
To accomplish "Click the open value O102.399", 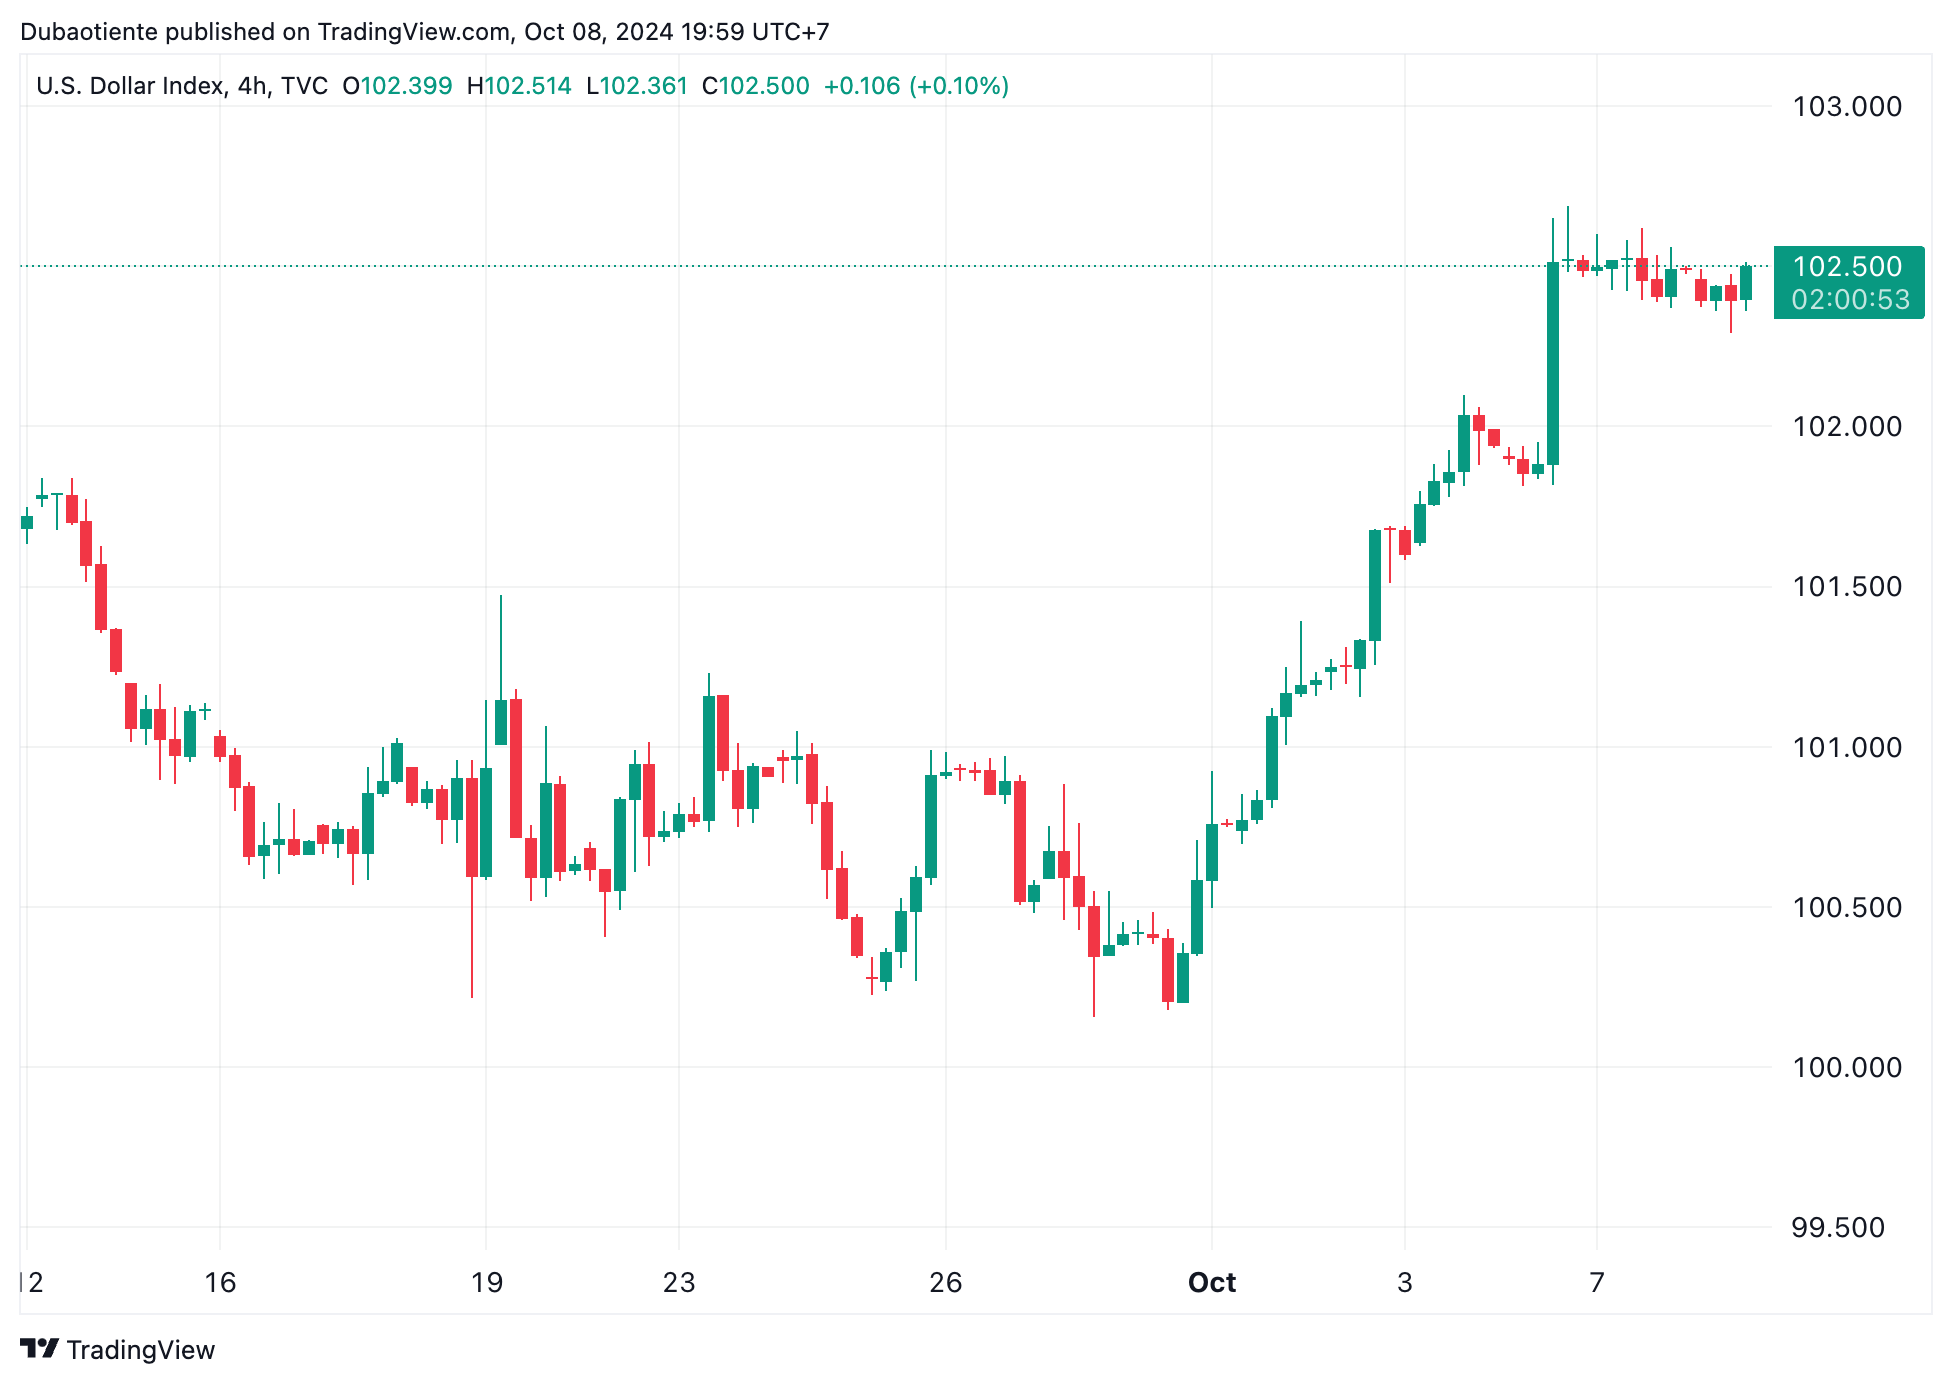I will 397,86.
